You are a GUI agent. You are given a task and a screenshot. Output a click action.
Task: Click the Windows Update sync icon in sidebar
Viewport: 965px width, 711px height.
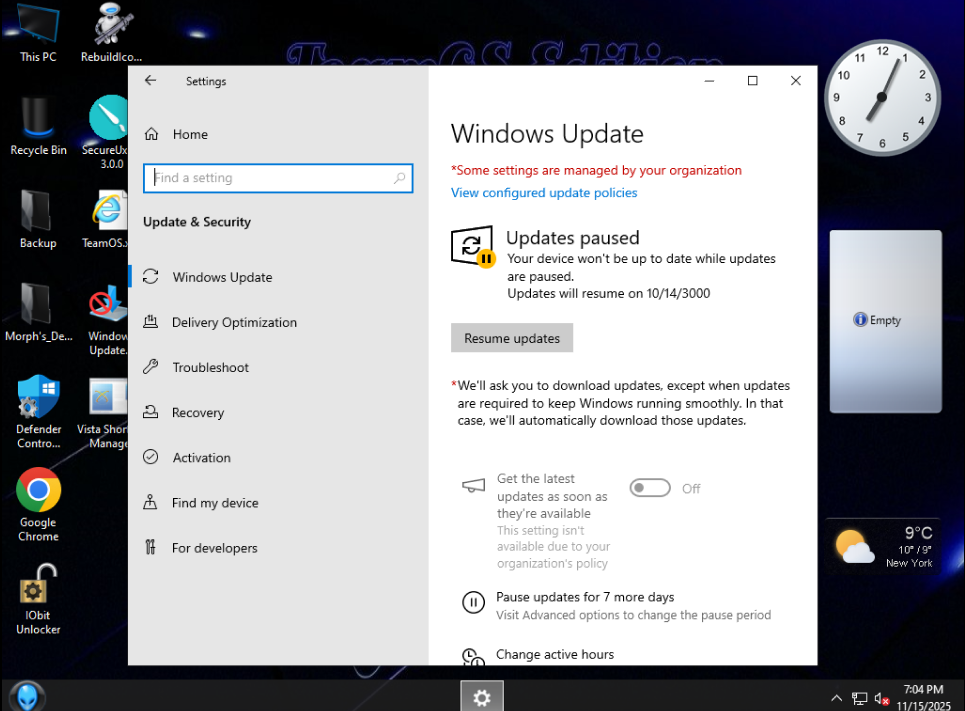(x=151, y=276)
